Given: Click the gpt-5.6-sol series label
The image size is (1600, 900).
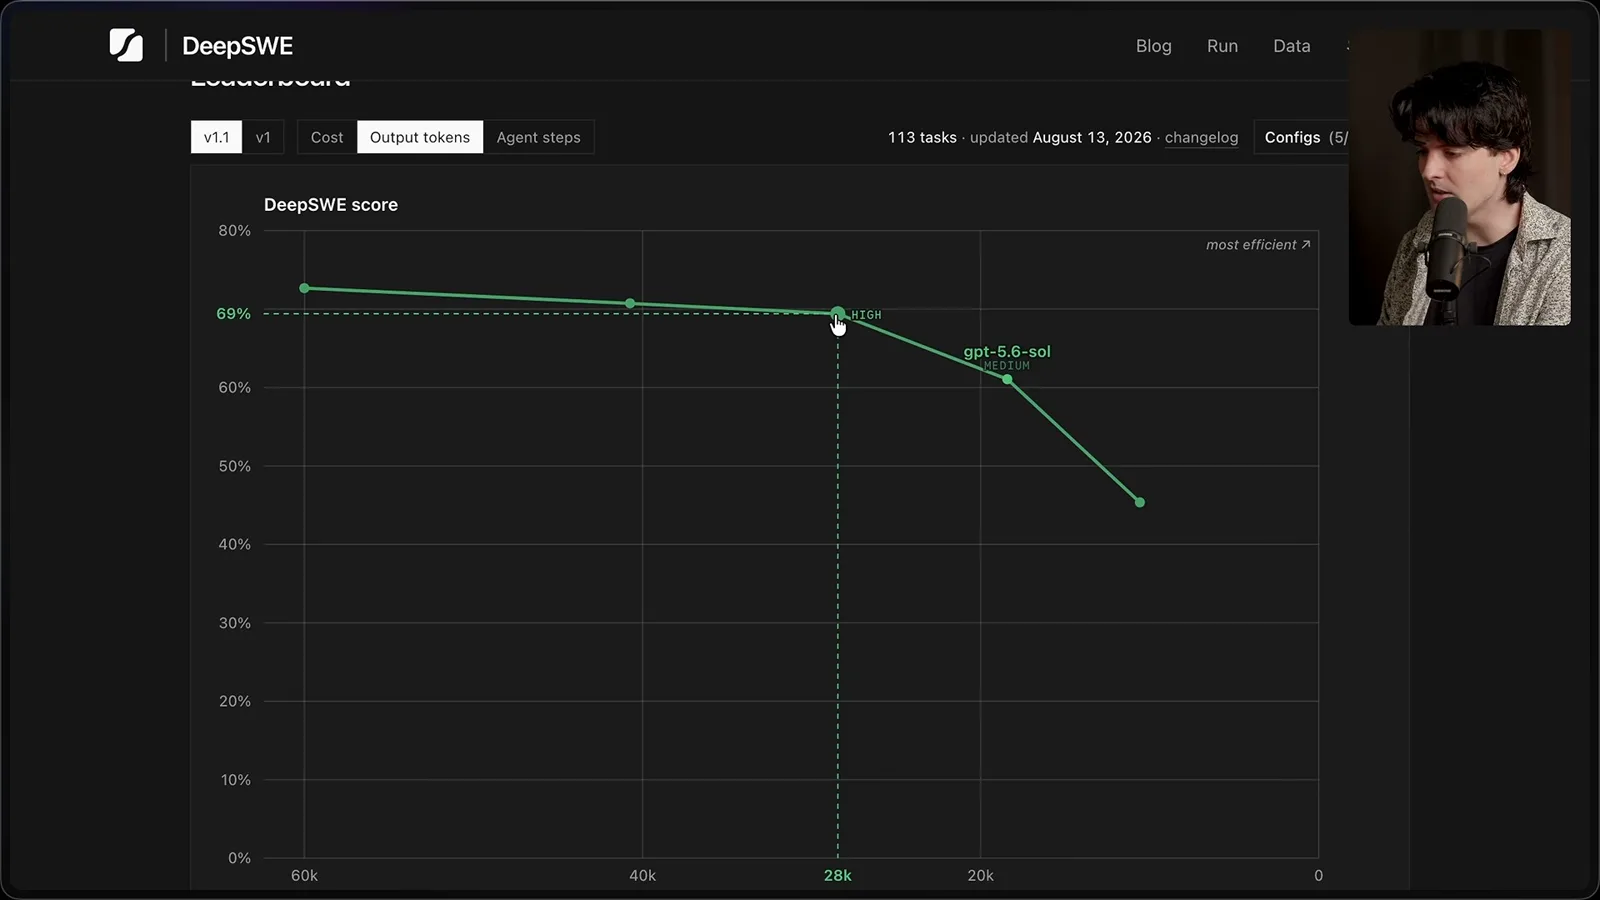Looking at the screenshot, I should [1007, 351].
